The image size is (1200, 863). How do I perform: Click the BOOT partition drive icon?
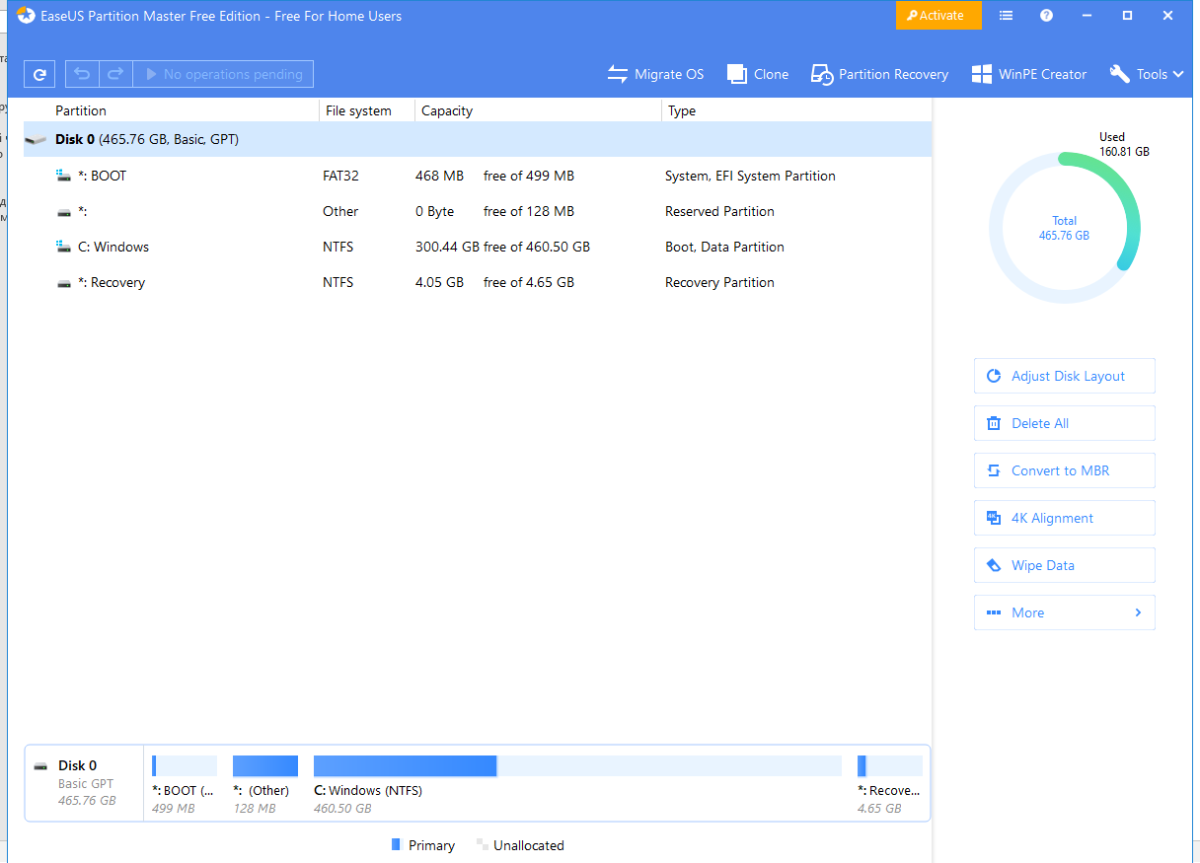point(64,176)
